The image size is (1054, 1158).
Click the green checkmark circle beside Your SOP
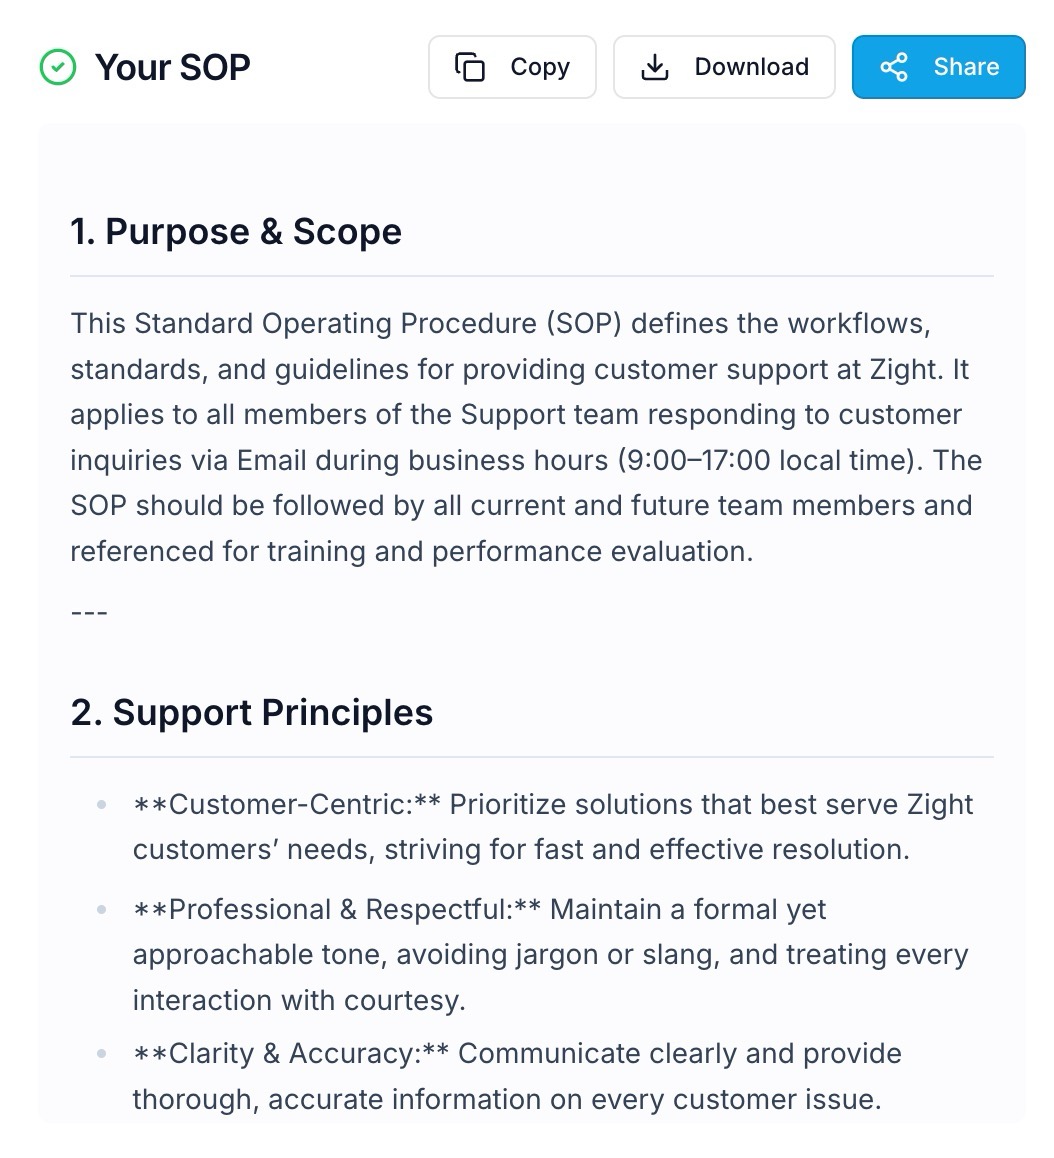(58, 66)
